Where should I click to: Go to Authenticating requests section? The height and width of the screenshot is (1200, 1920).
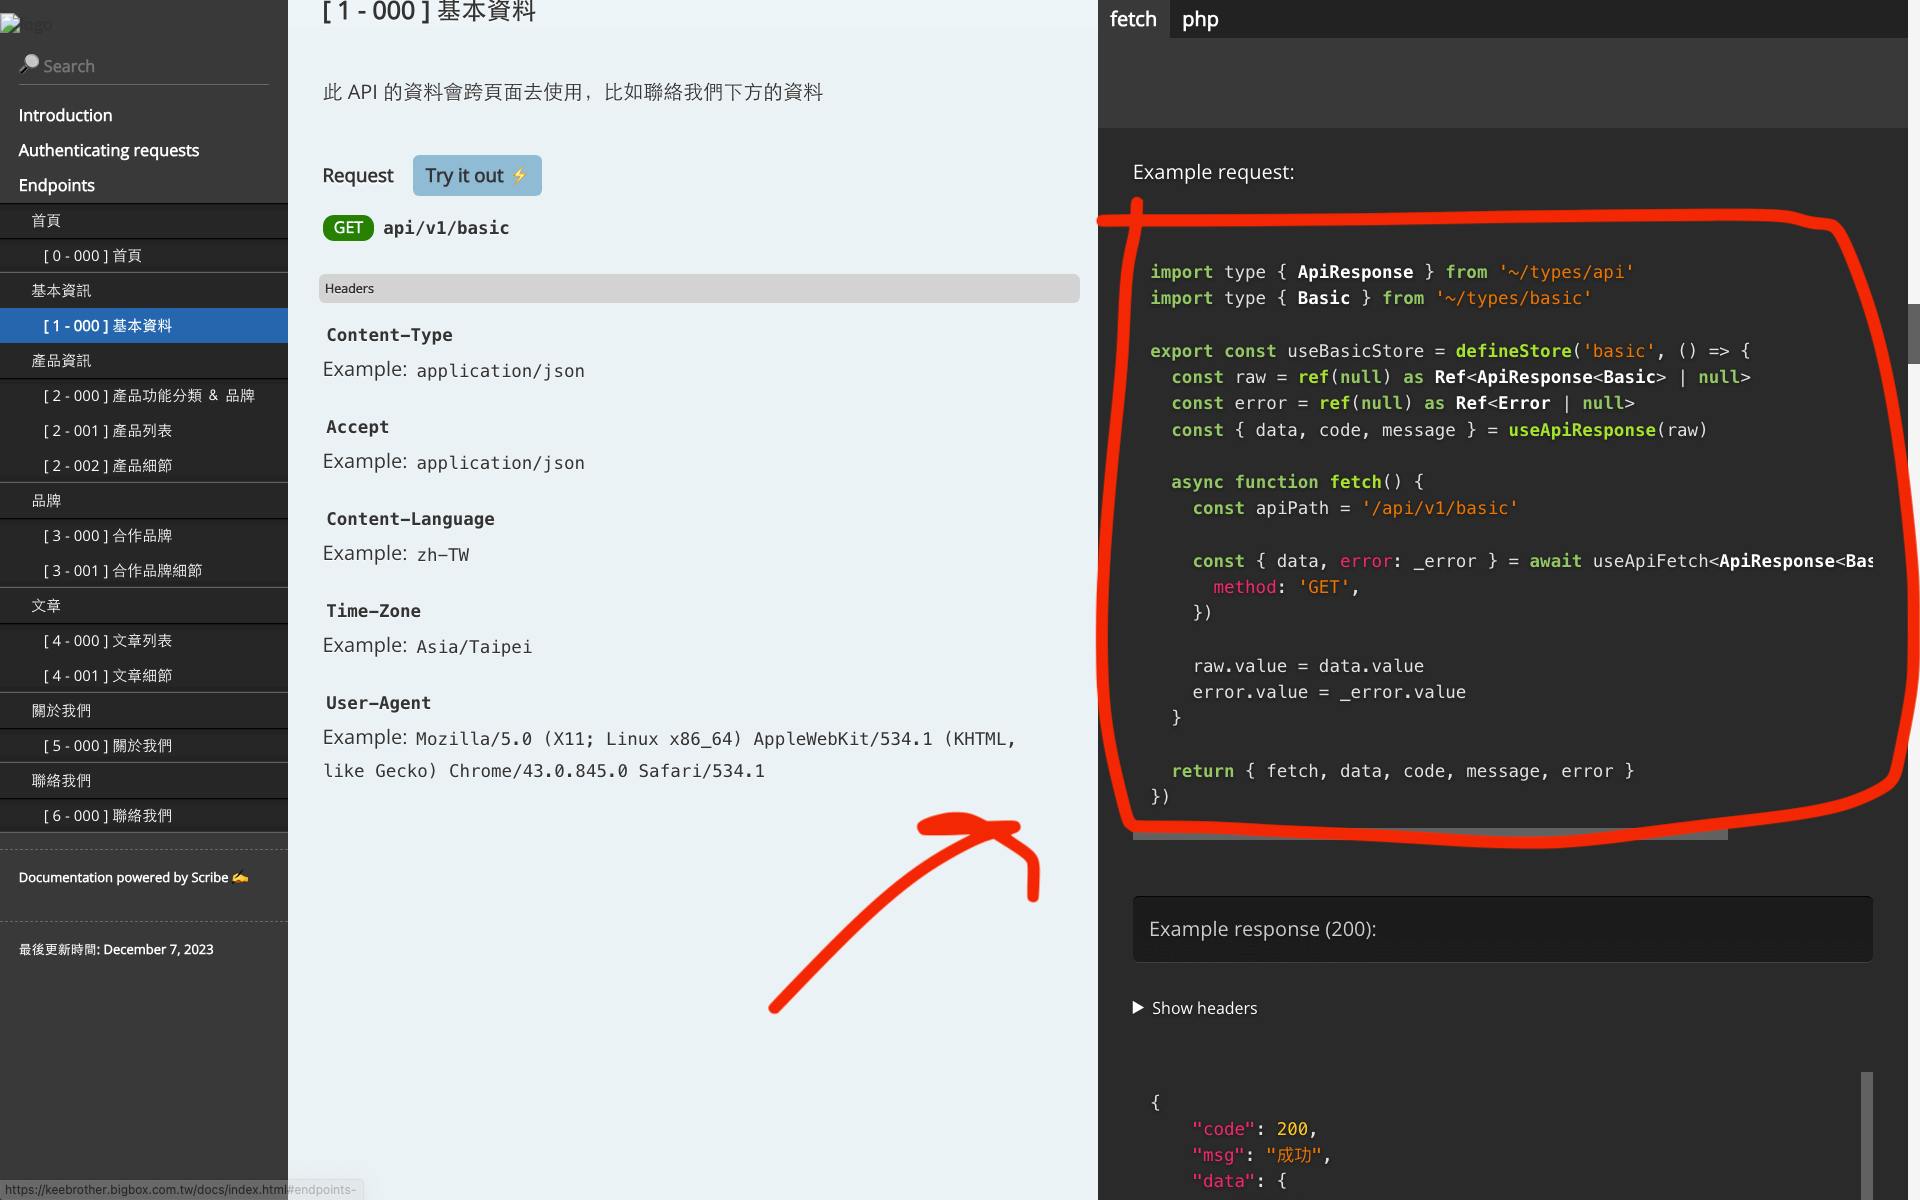click(x=108, y=150)
